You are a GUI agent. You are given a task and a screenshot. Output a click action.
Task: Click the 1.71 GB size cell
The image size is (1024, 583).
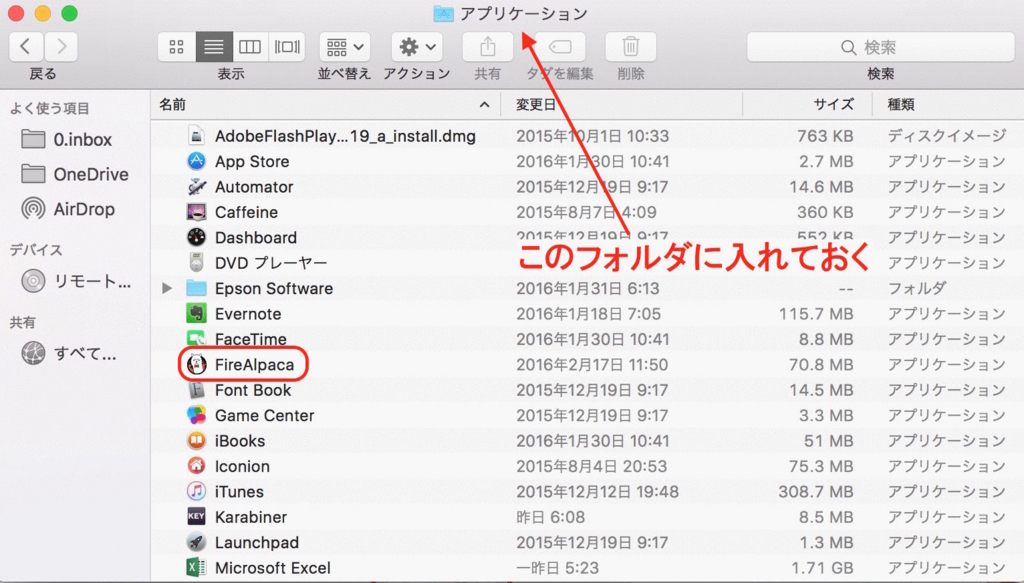pyautogui.click(x=822, y=568)
